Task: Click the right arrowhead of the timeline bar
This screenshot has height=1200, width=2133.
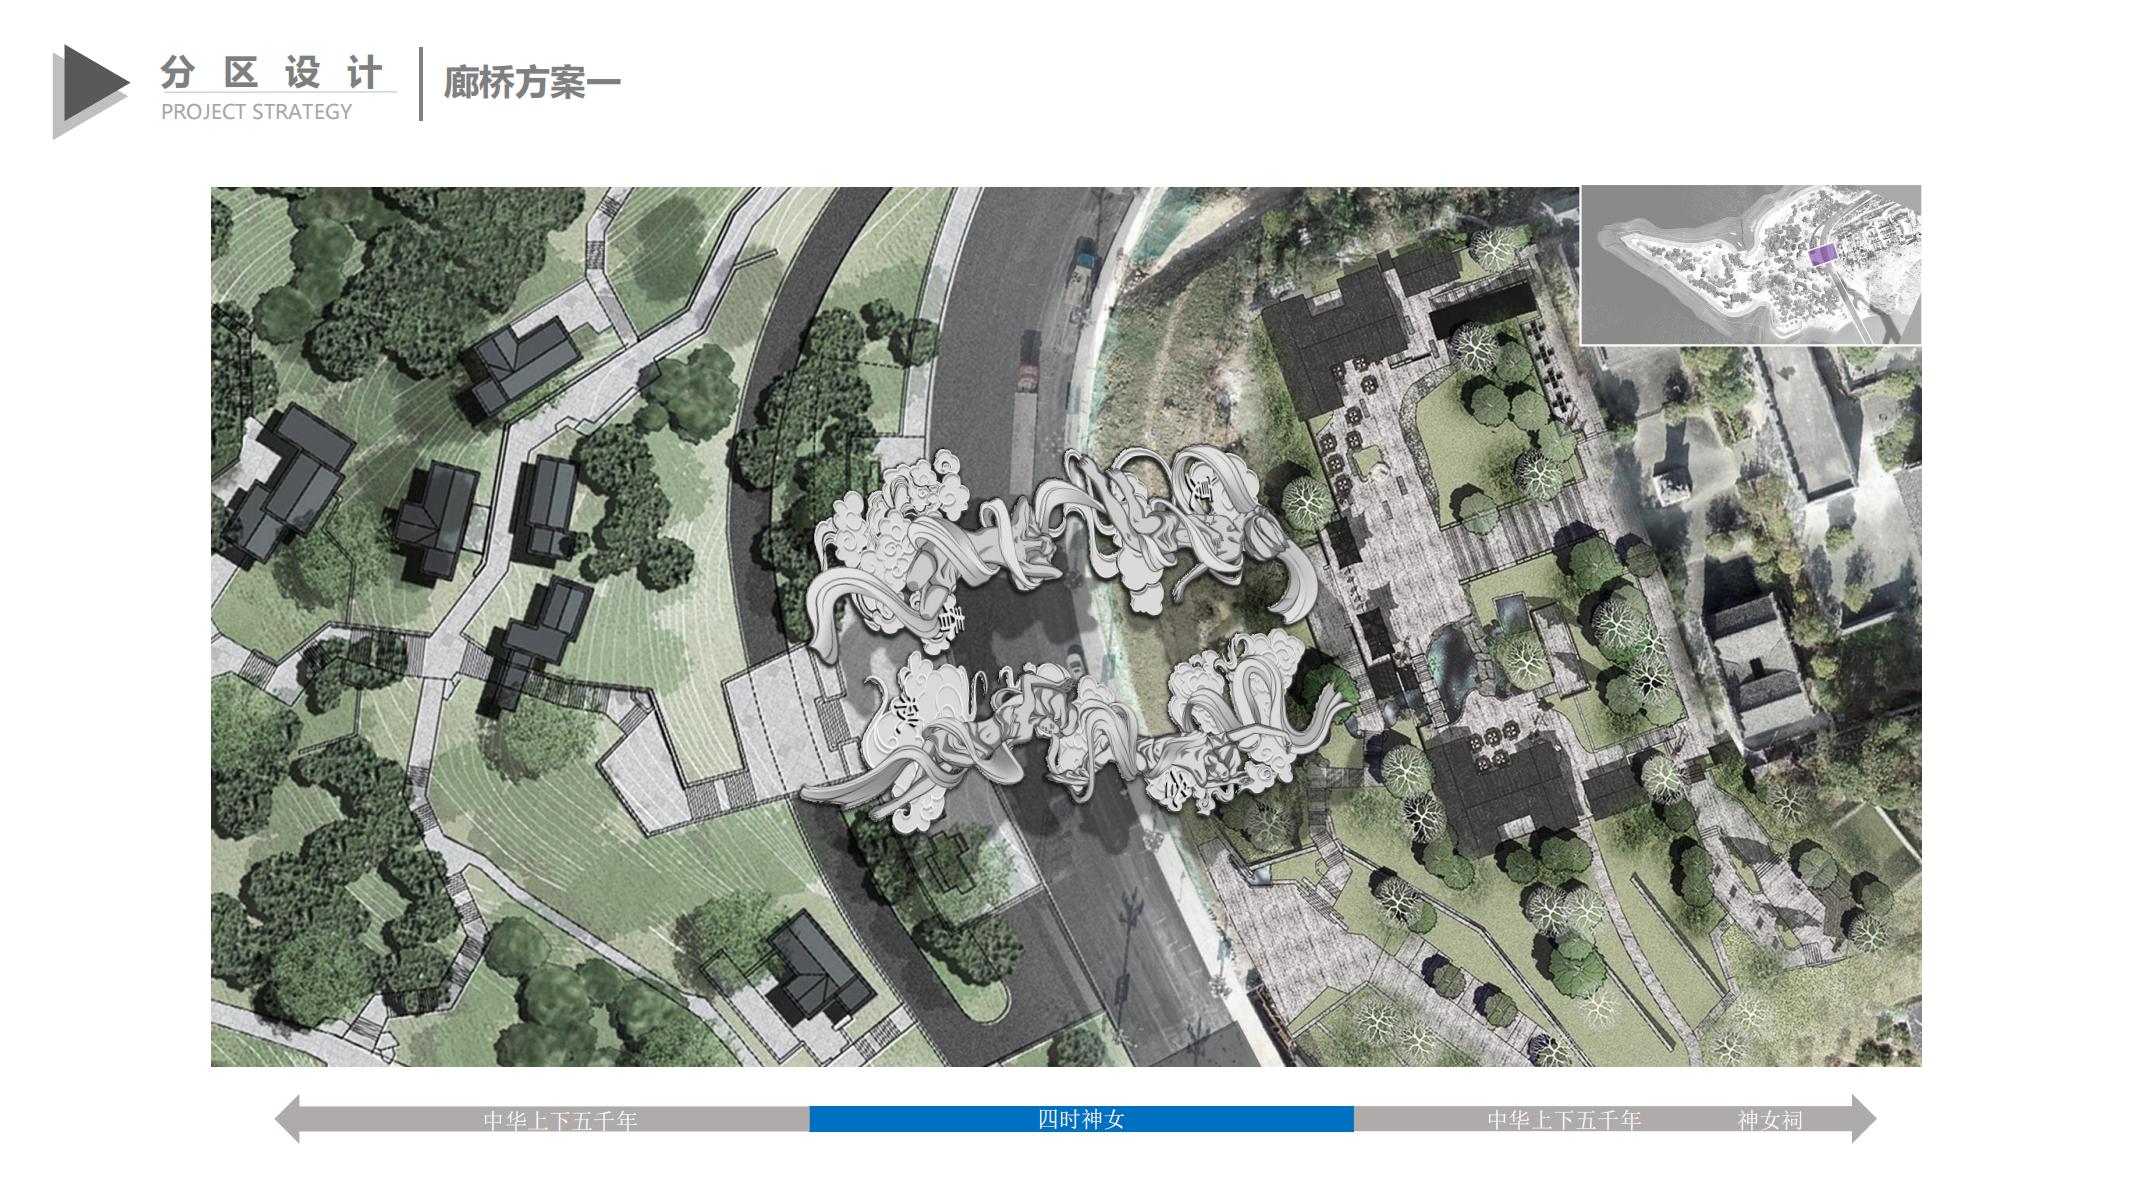Action: (x=1864, y=1119)
